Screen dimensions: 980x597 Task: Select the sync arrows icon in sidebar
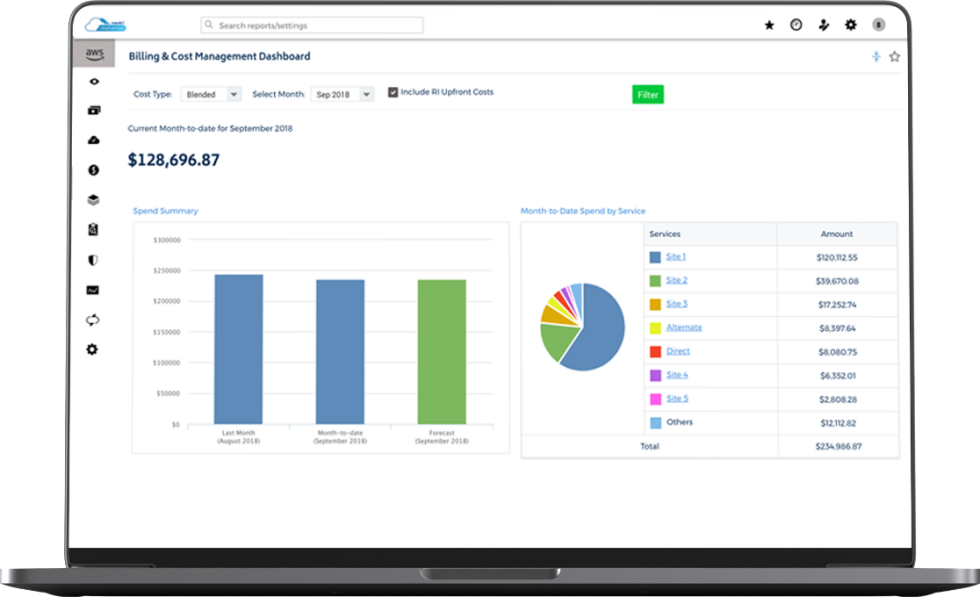point(93,319)
